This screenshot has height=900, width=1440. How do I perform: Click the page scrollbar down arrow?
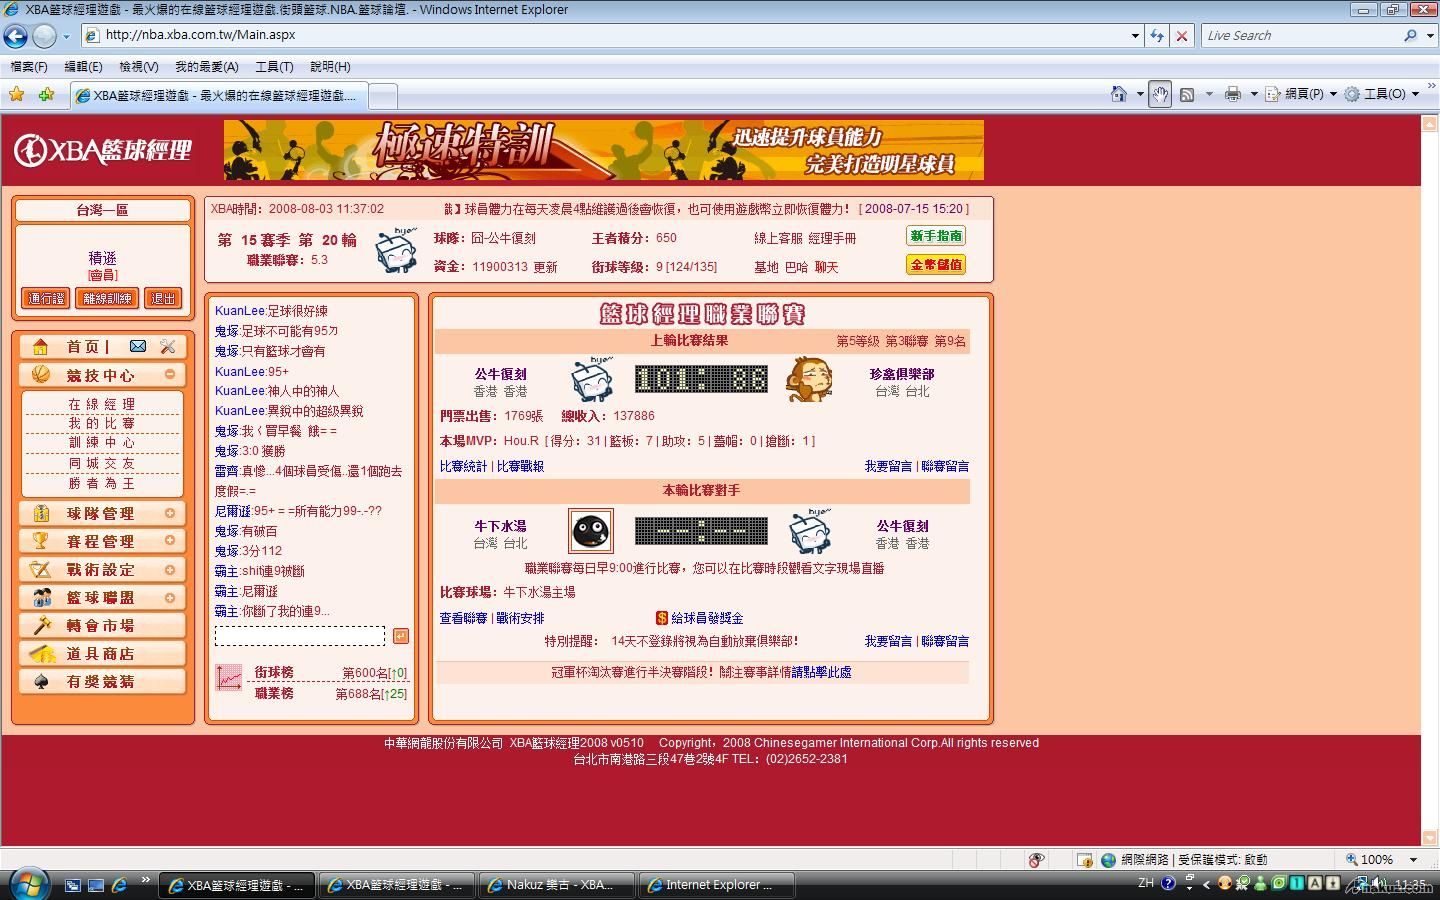click(x=1429, y=837)
